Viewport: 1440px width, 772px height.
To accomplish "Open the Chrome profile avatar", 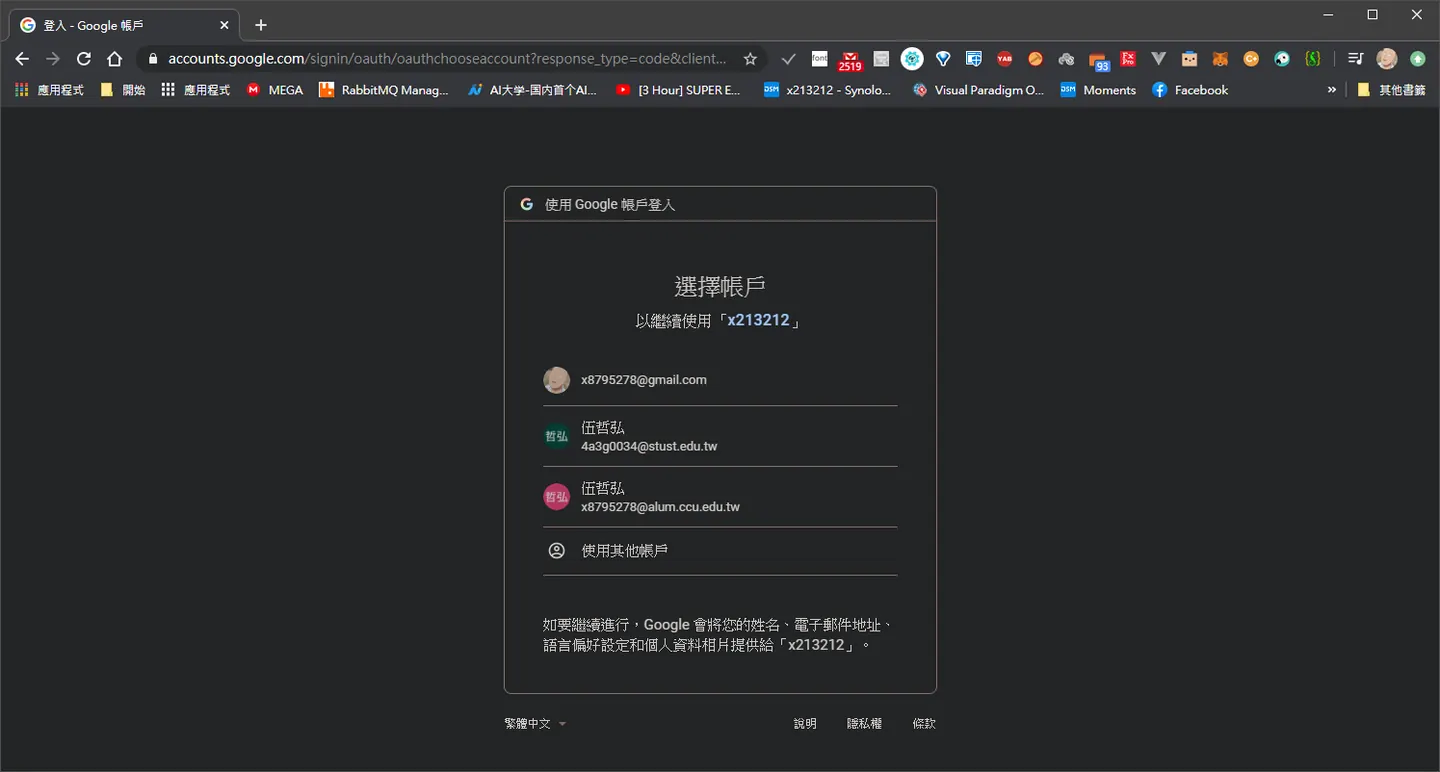I will (1386, 59).
